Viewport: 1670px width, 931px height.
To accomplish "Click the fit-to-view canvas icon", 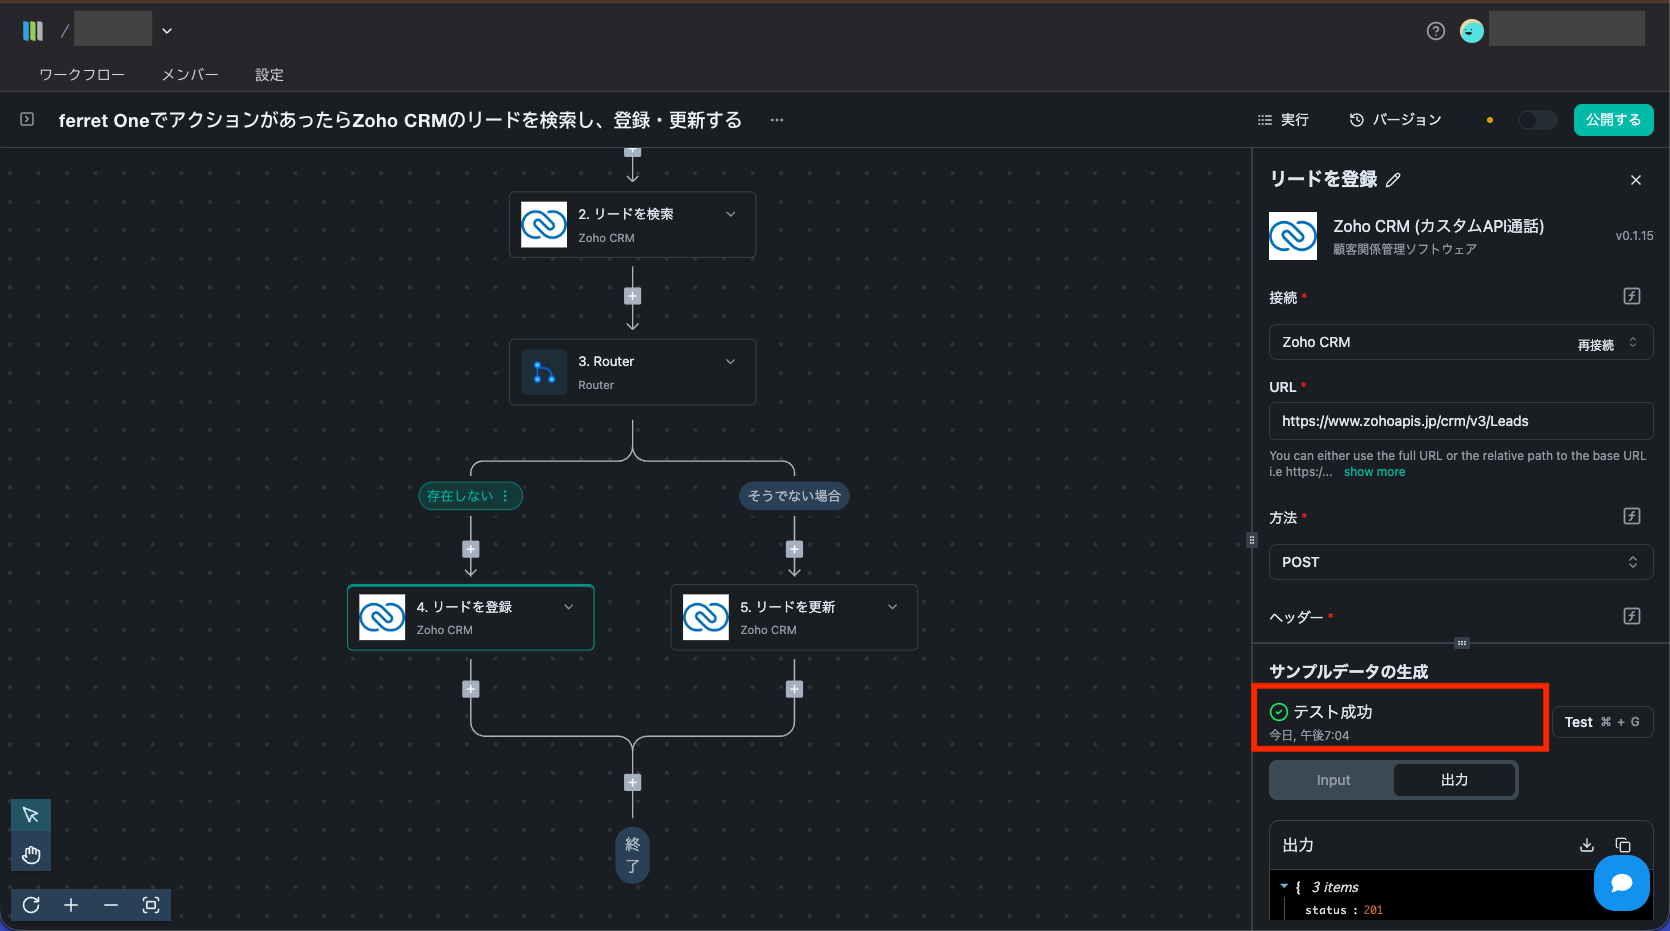I will (151, 905).
